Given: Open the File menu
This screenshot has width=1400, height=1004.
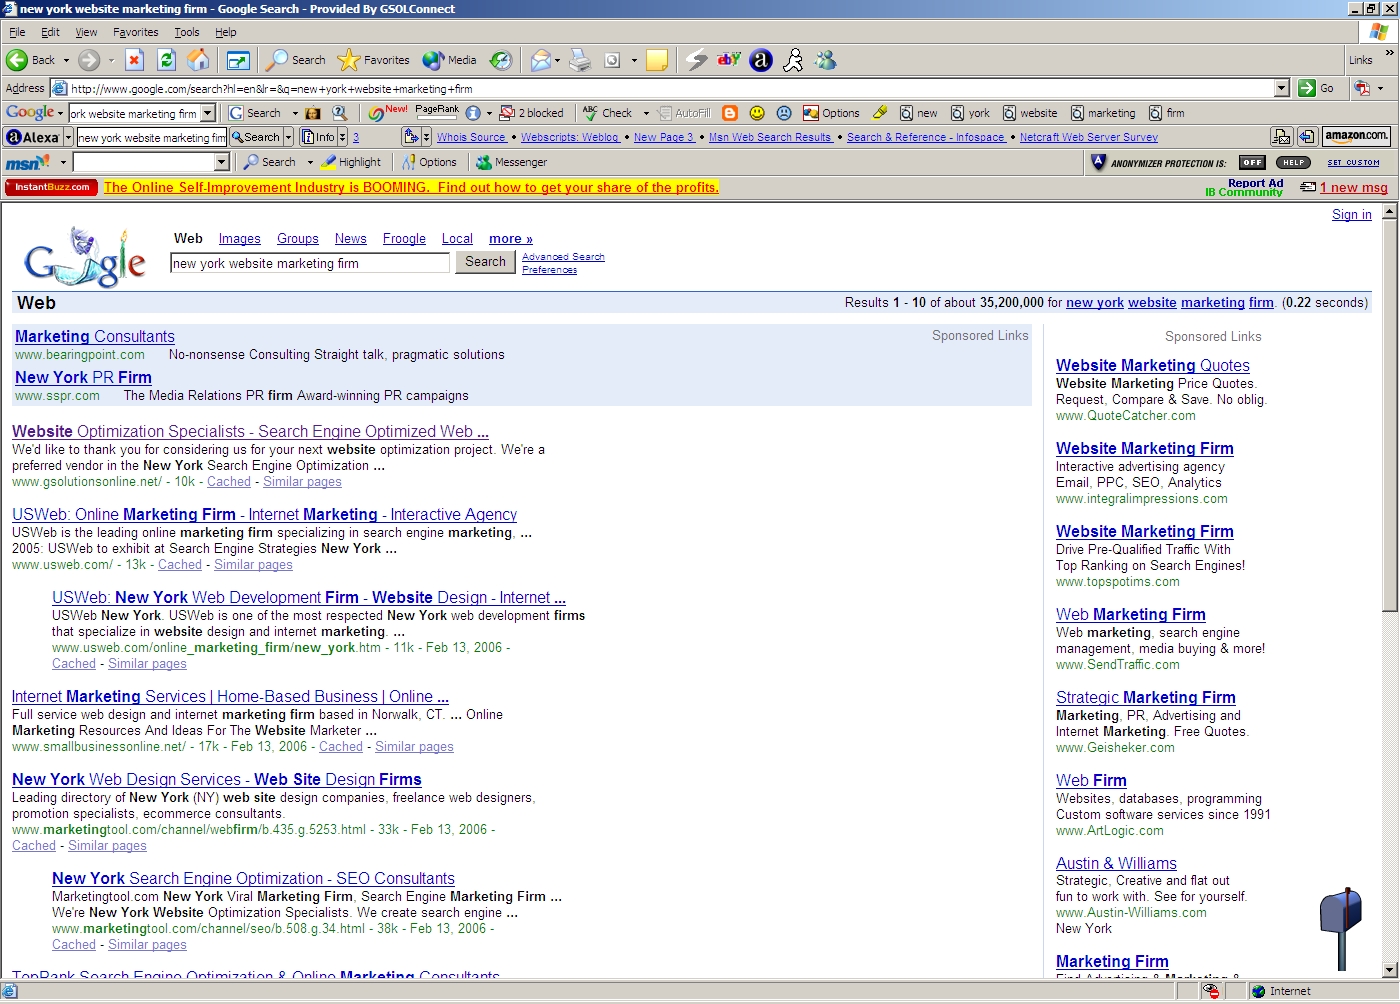Looking at the screenshot, I should [x=17, y=32].
